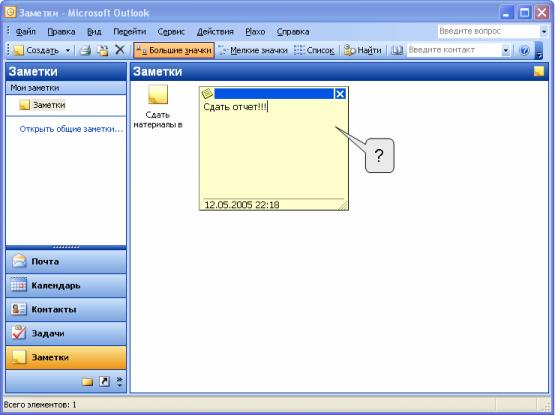Click the navigation pane splitter grip
555x415 pixels.
pos(66,247)
